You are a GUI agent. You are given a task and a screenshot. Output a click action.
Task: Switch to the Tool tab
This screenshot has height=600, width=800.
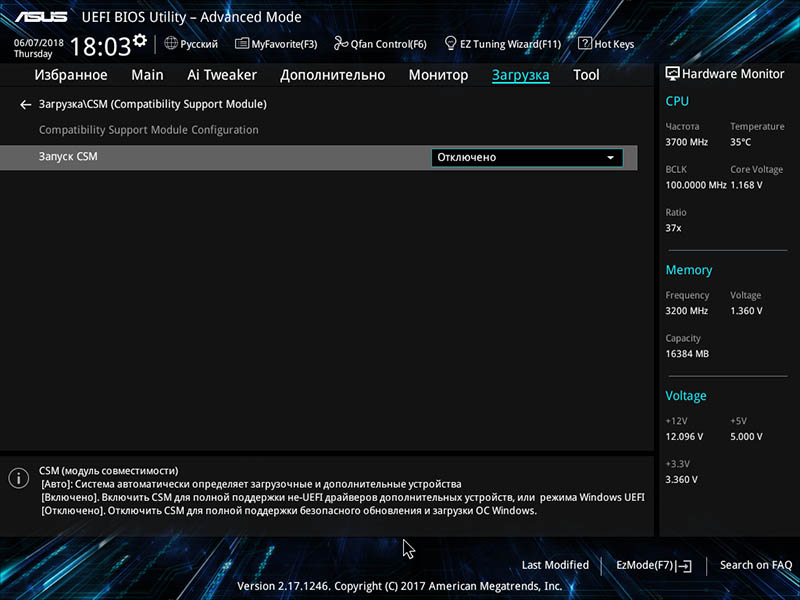[586, 75]
